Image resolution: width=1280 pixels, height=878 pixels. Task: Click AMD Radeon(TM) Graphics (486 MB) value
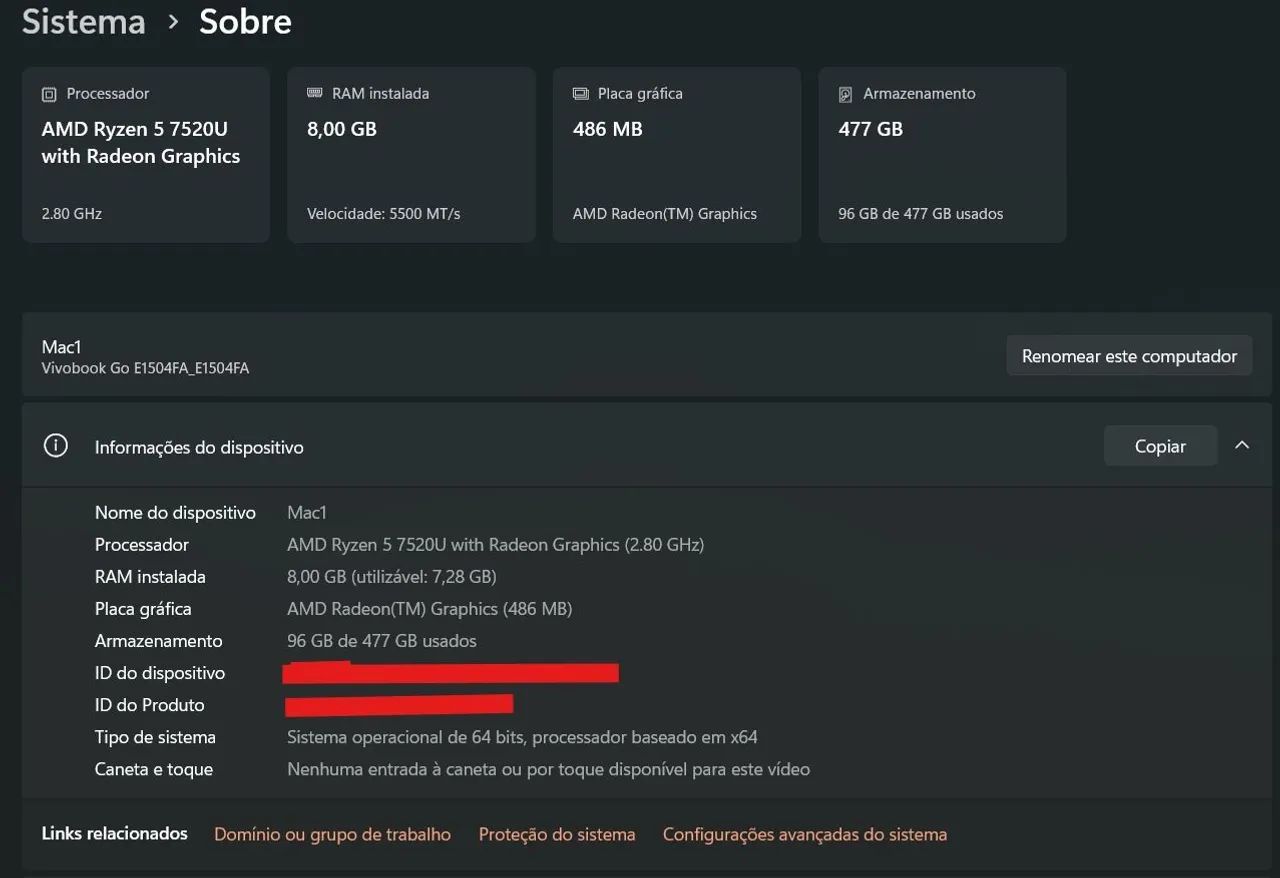pyautogui.click(x=429, y=608)
